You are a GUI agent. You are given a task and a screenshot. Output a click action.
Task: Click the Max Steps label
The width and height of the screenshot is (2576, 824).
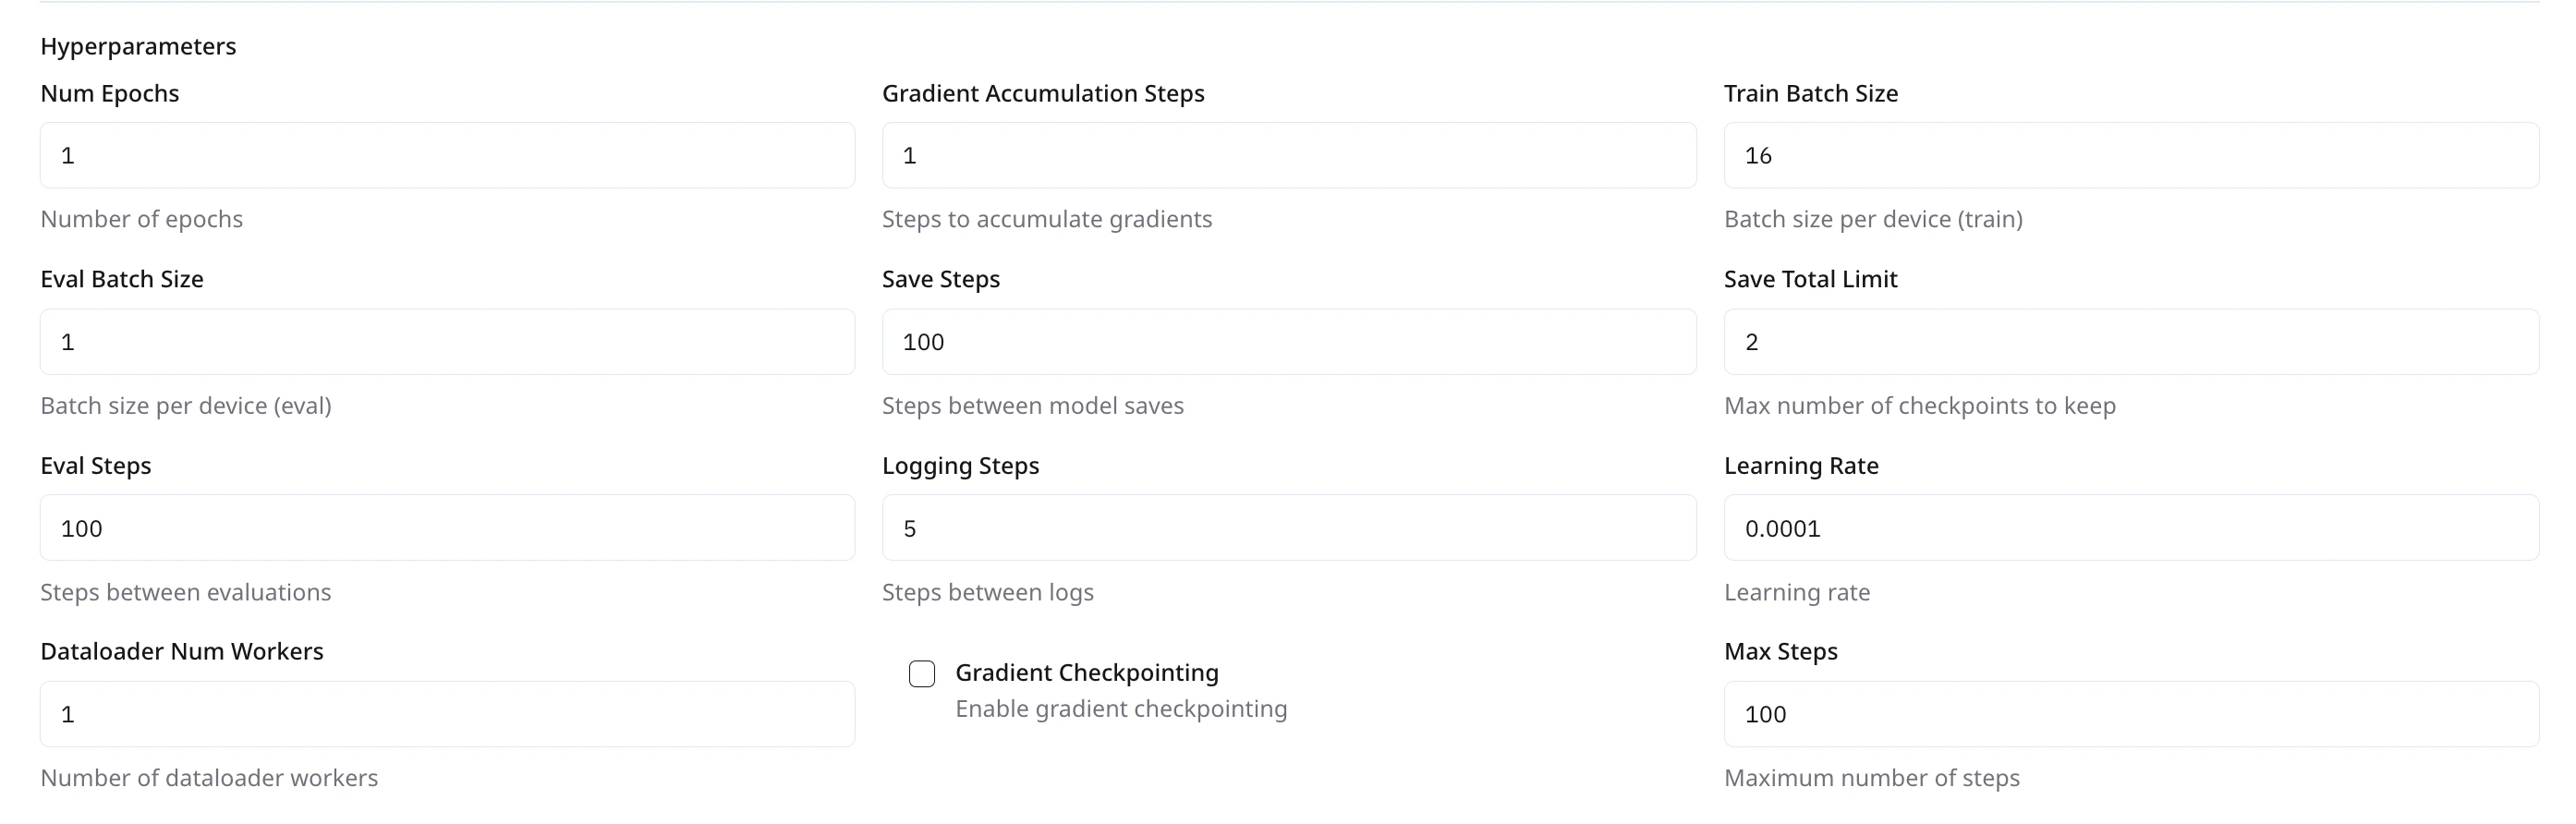coord(1781,652)
